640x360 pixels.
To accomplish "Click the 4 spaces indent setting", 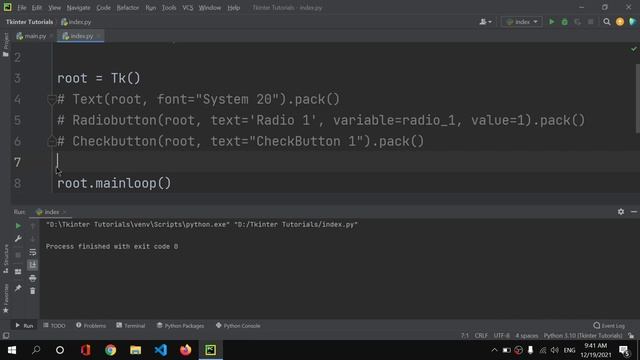I will (527, 336).
